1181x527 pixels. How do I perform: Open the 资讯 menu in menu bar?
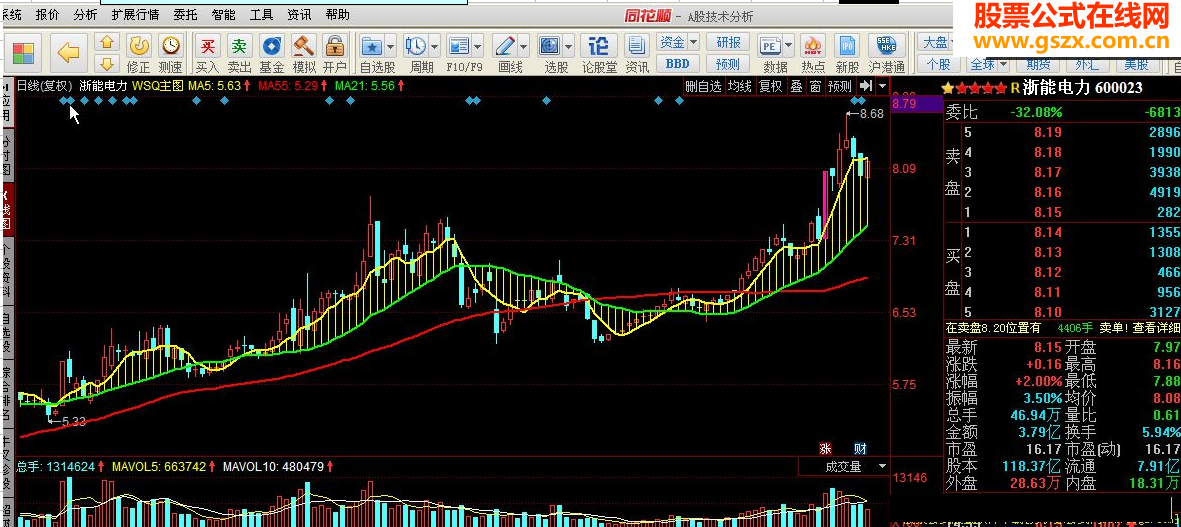(x=299, y=14)
